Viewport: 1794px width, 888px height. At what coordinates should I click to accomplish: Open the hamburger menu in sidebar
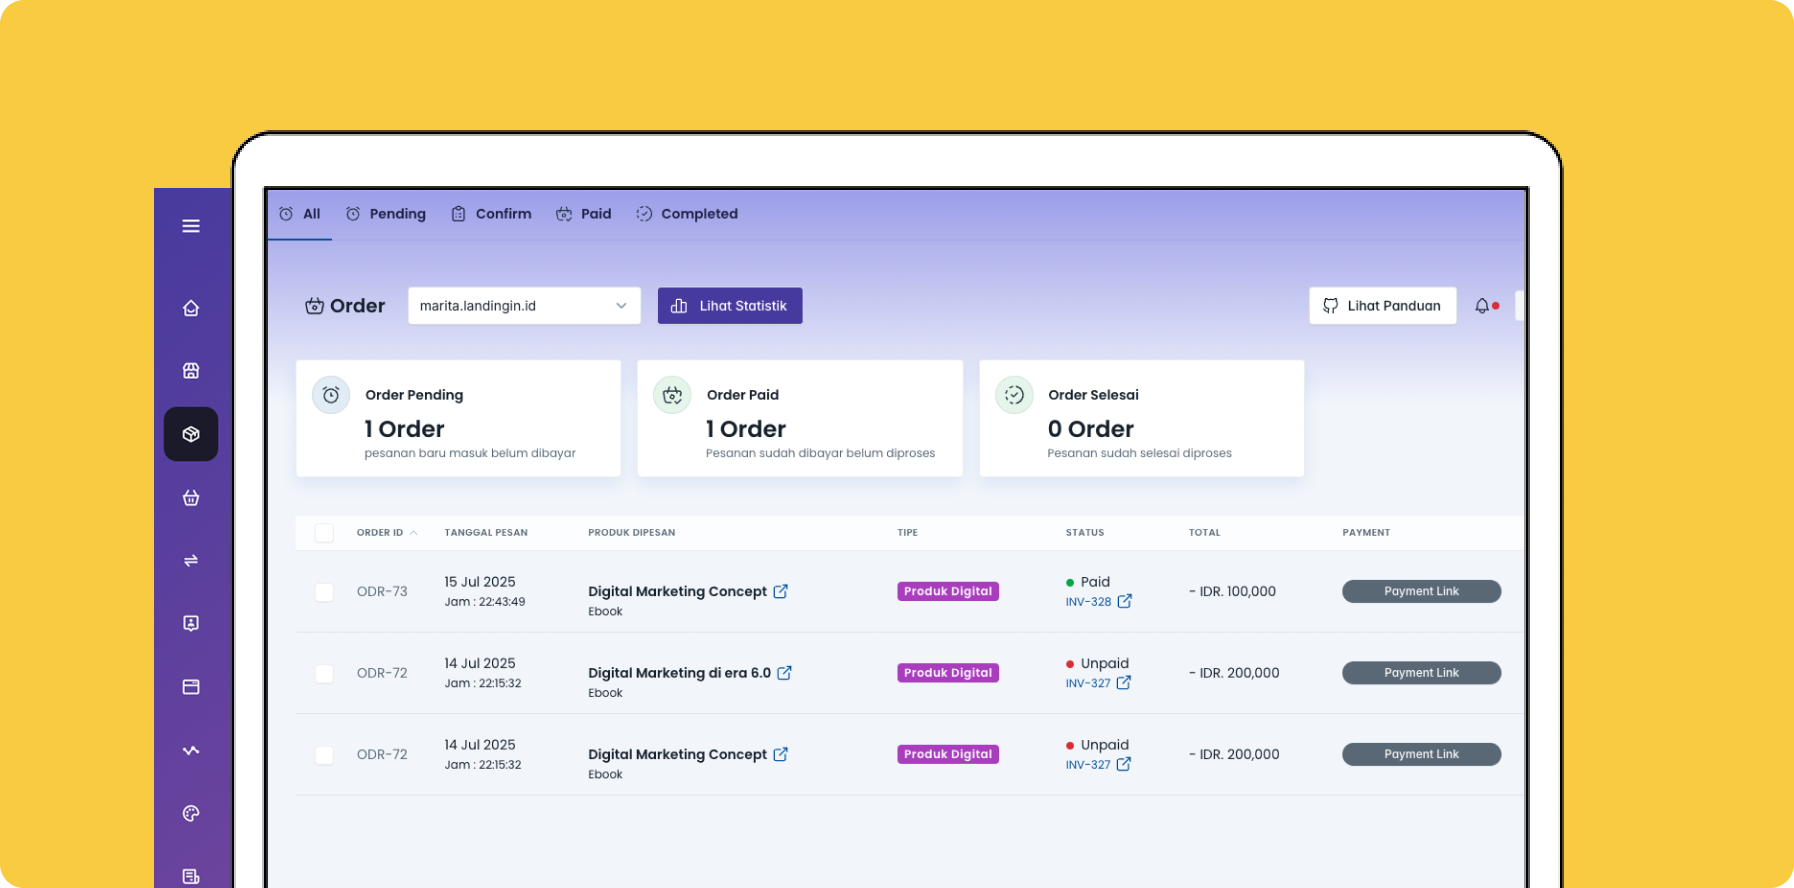pyautogui.click(x=191, y=226)
